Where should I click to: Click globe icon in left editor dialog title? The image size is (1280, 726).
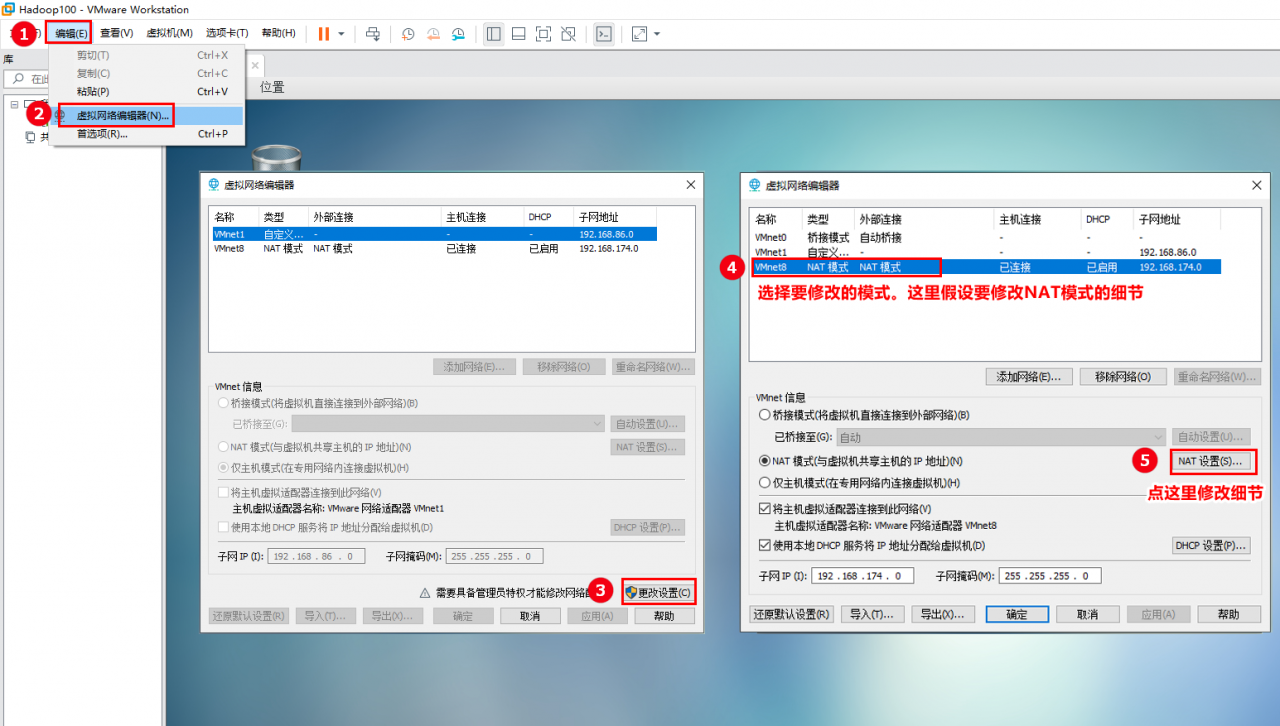[213, 184]
